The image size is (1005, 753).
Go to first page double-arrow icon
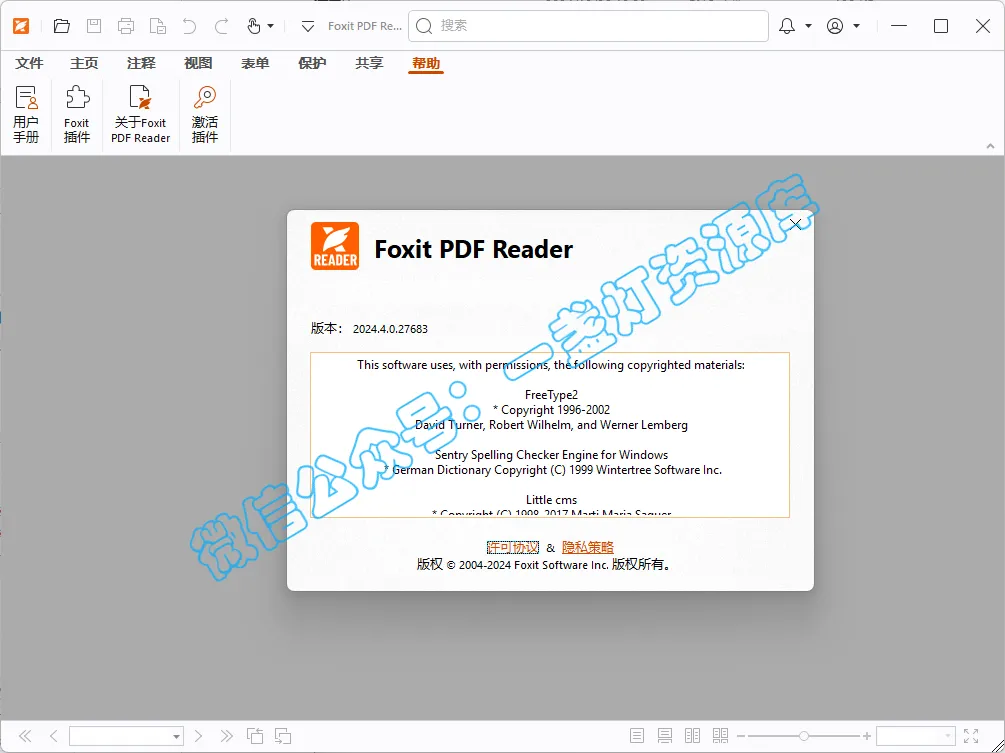[x=25, y=736]
